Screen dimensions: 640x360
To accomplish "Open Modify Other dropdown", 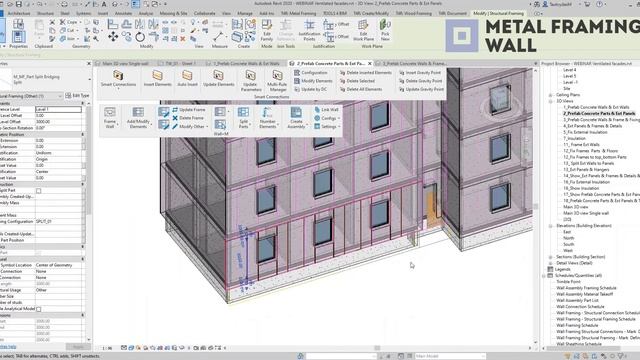I will tap(190, 127).
